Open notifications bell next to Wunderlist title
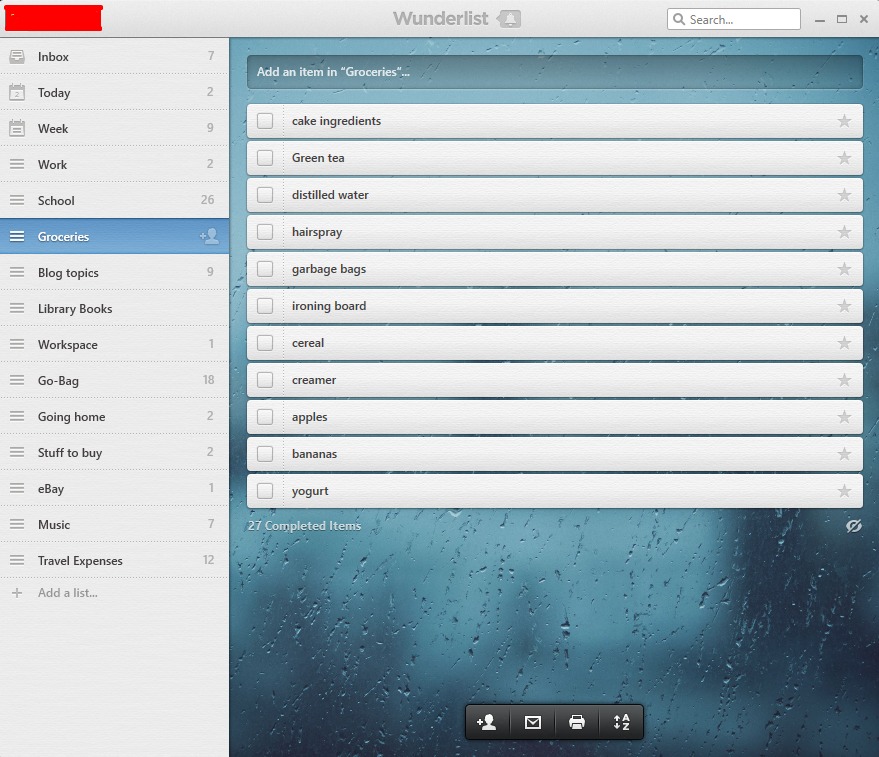Screen dimensions: 879x757 coord(509,19)
